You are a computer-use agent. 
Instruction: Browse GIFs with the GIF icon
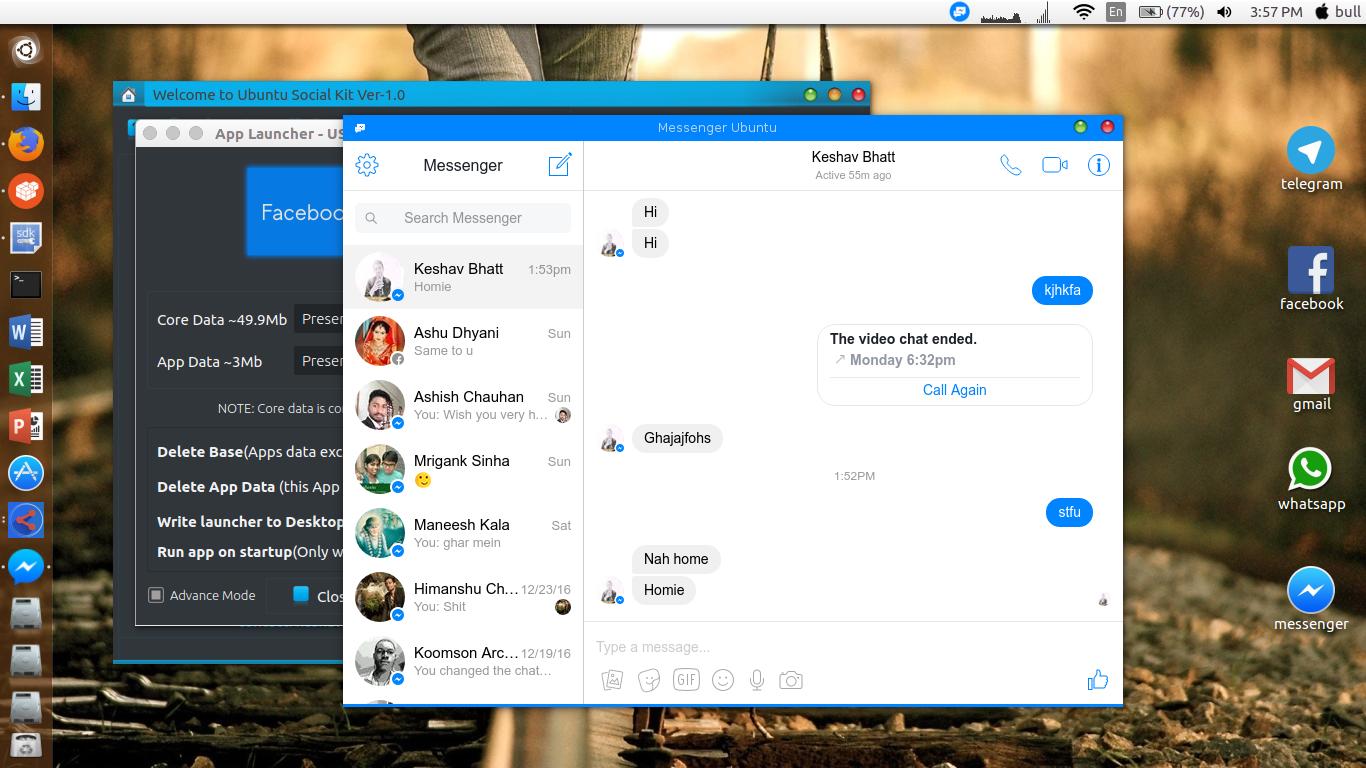686,679
